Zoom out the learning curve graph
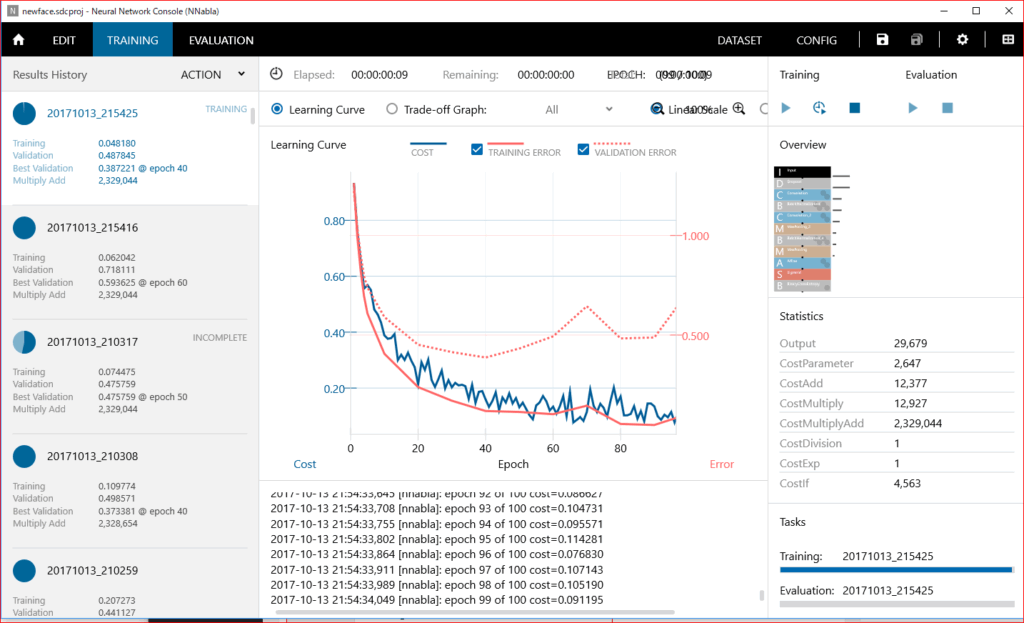This screenshot has height=623, width=1024. tap(657, 109)
